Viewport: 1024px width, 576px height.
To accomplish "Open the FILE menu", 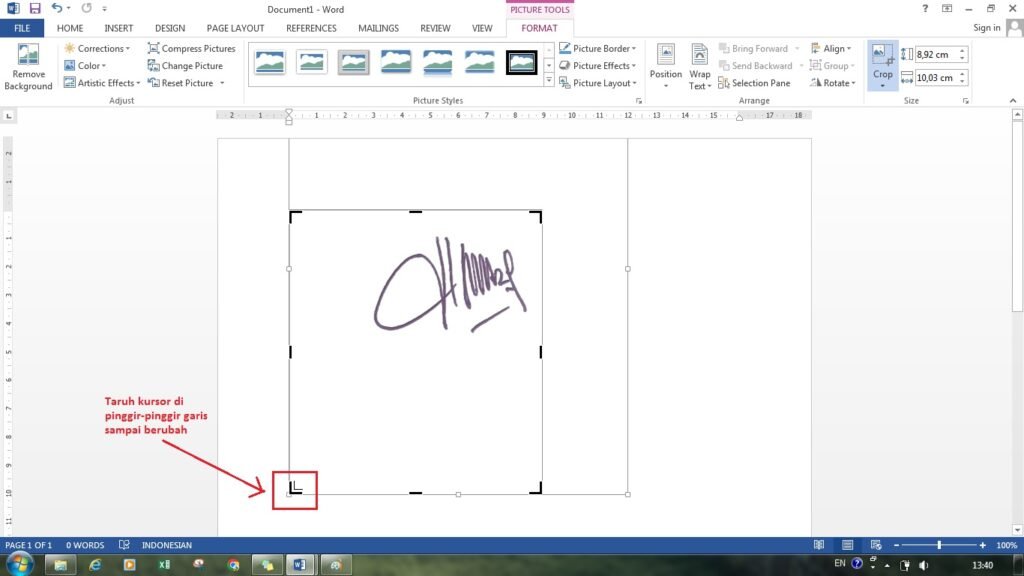I will coord(21,28).
